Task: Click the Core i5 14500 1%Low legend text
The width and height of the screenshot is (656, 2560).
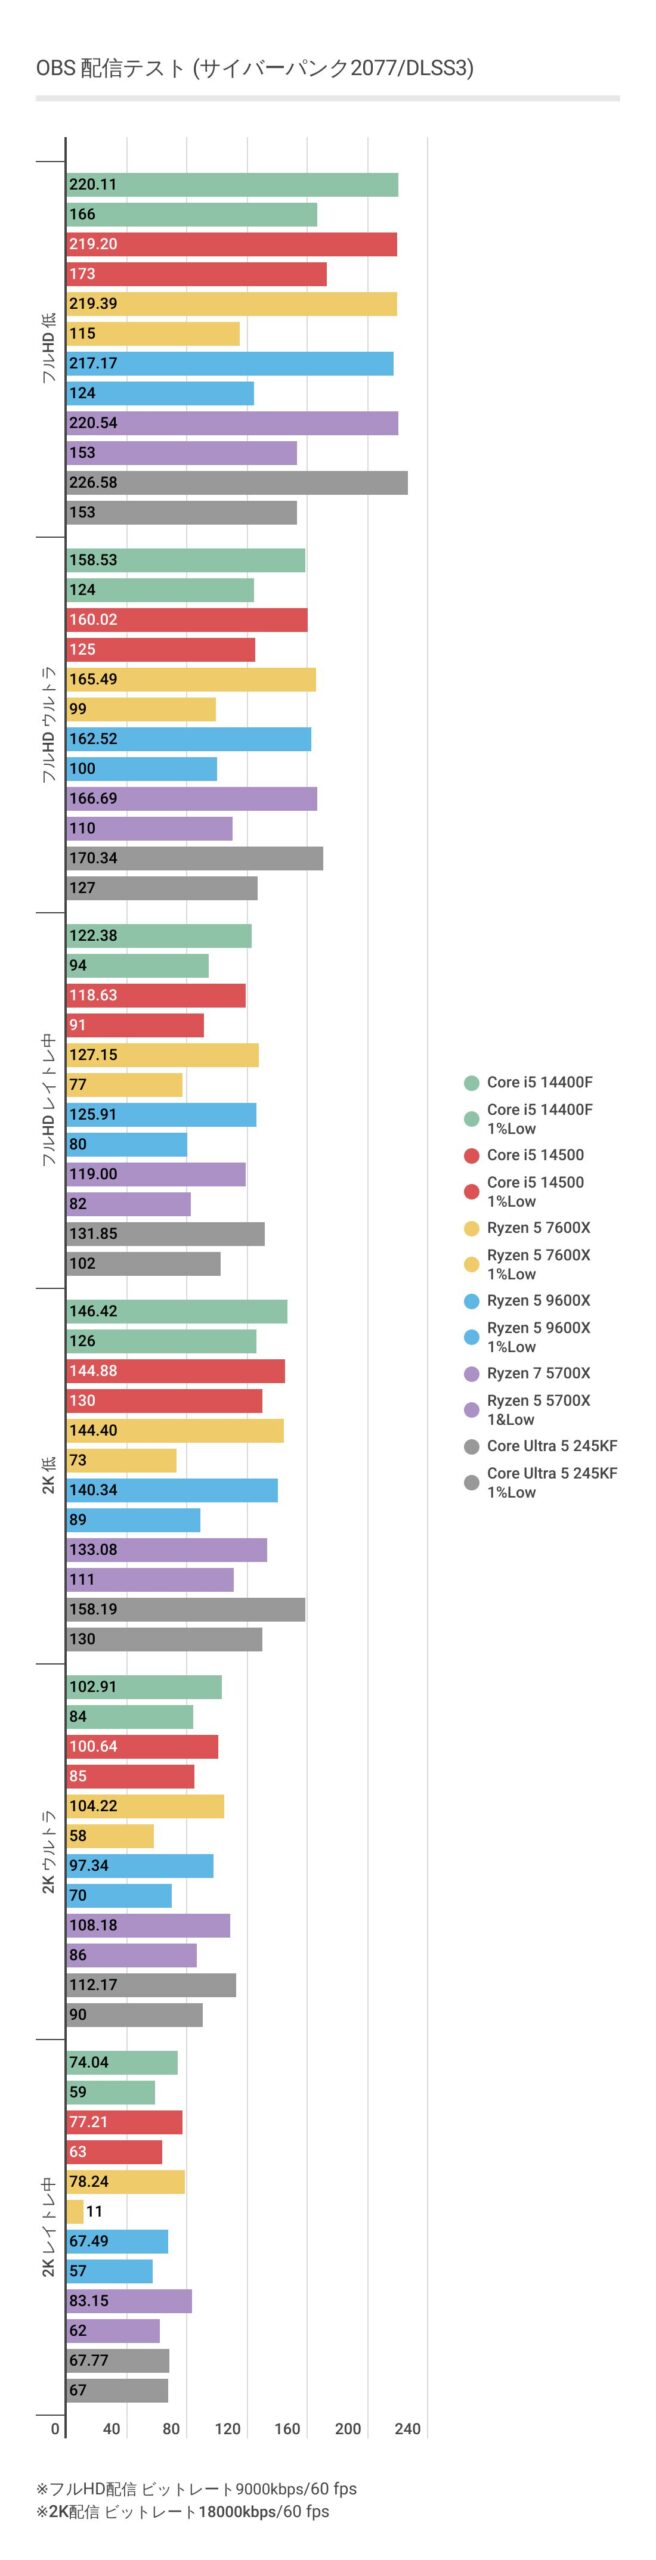Action: pyautogui.click(x=535, y=1191)
